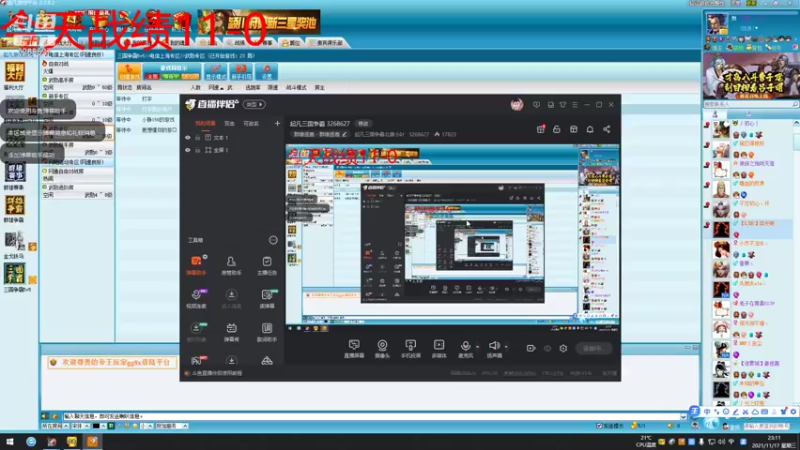The width and height of the screenshot is (800, 450).
Task: Edit the category tag below room title
Action: [x=319, y=135]
